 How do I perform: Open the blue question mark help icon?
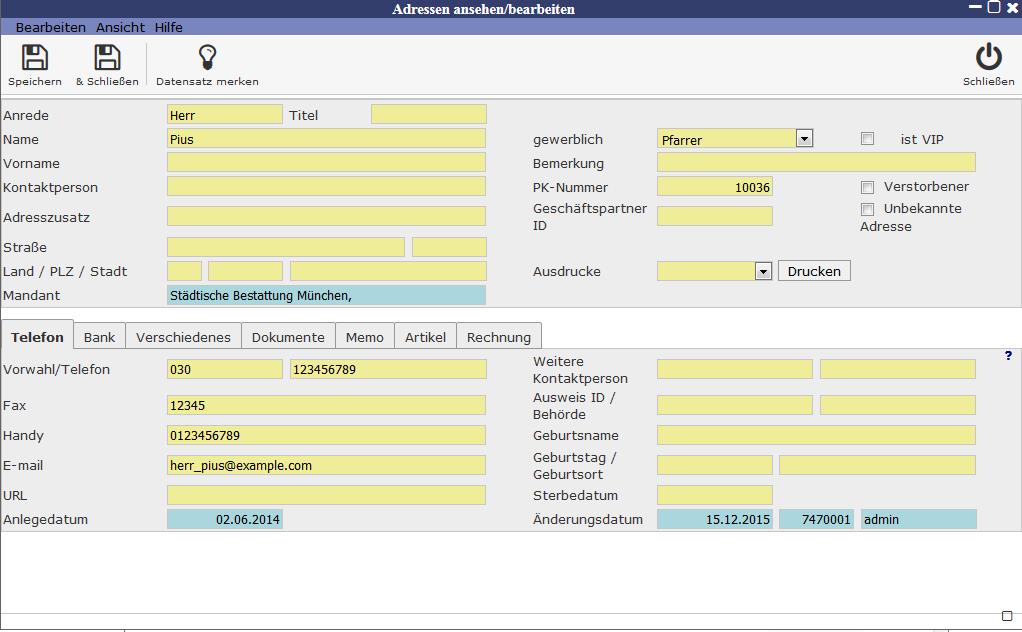pyautogui.click(x=1007, y=356)
